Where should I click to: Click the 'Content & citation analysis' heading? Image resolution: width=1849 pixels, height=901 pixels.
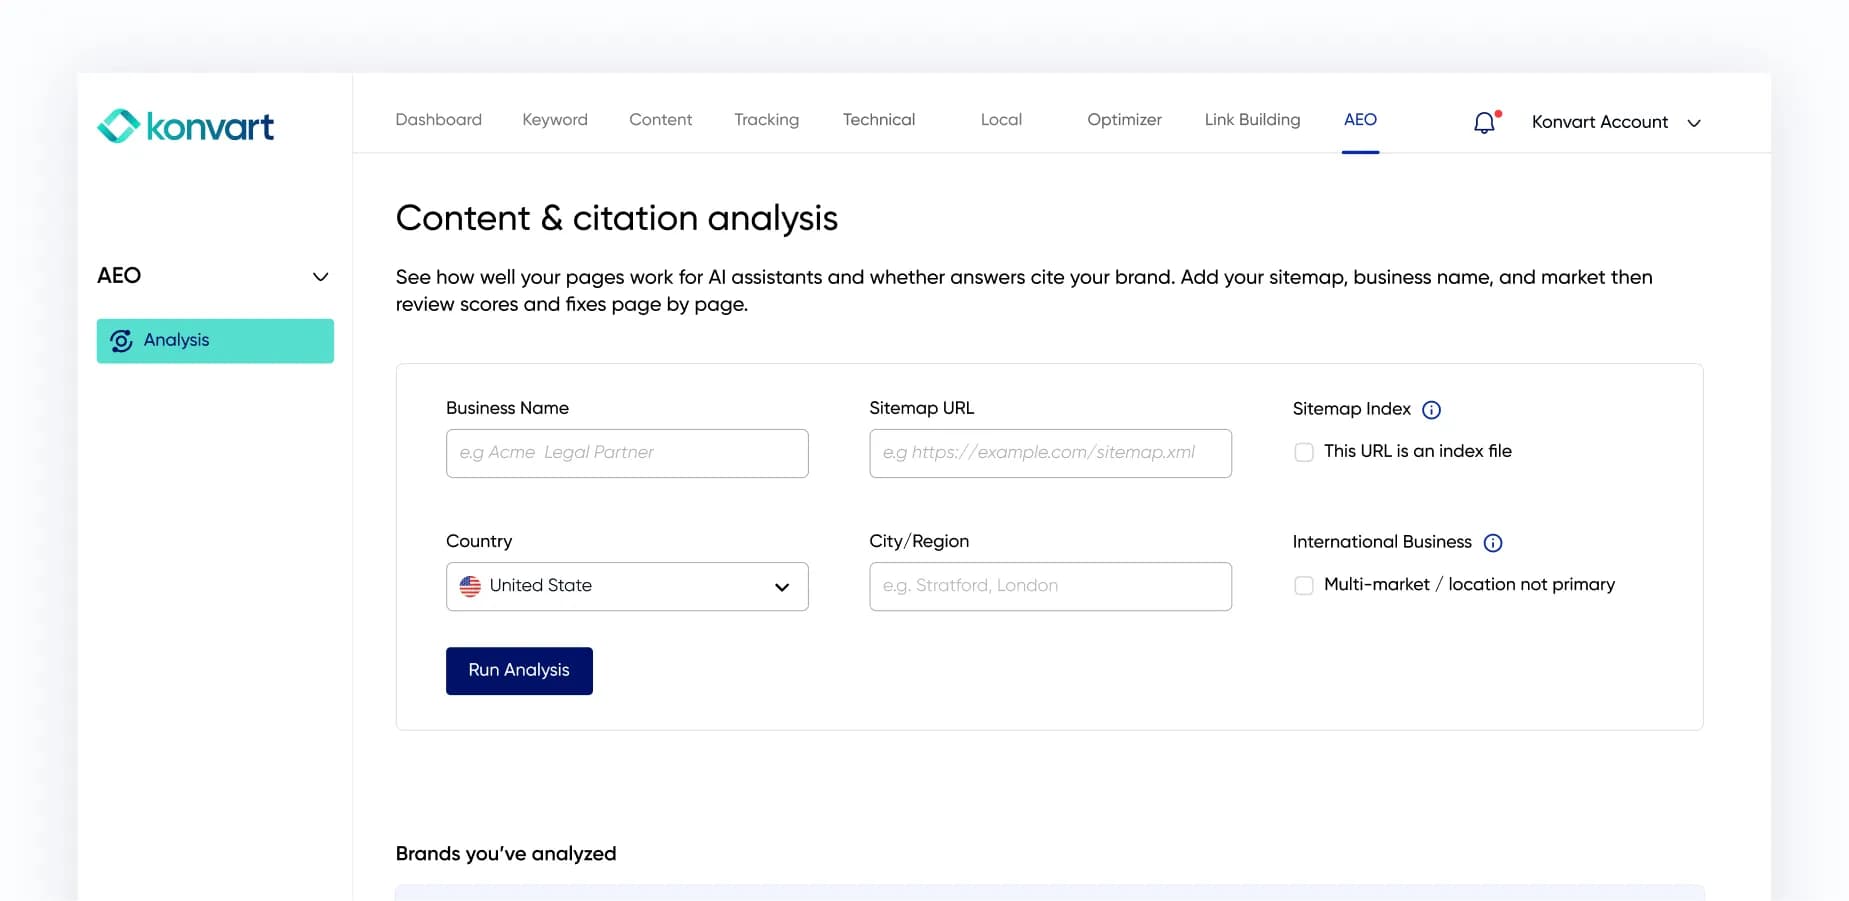[616, 218]
